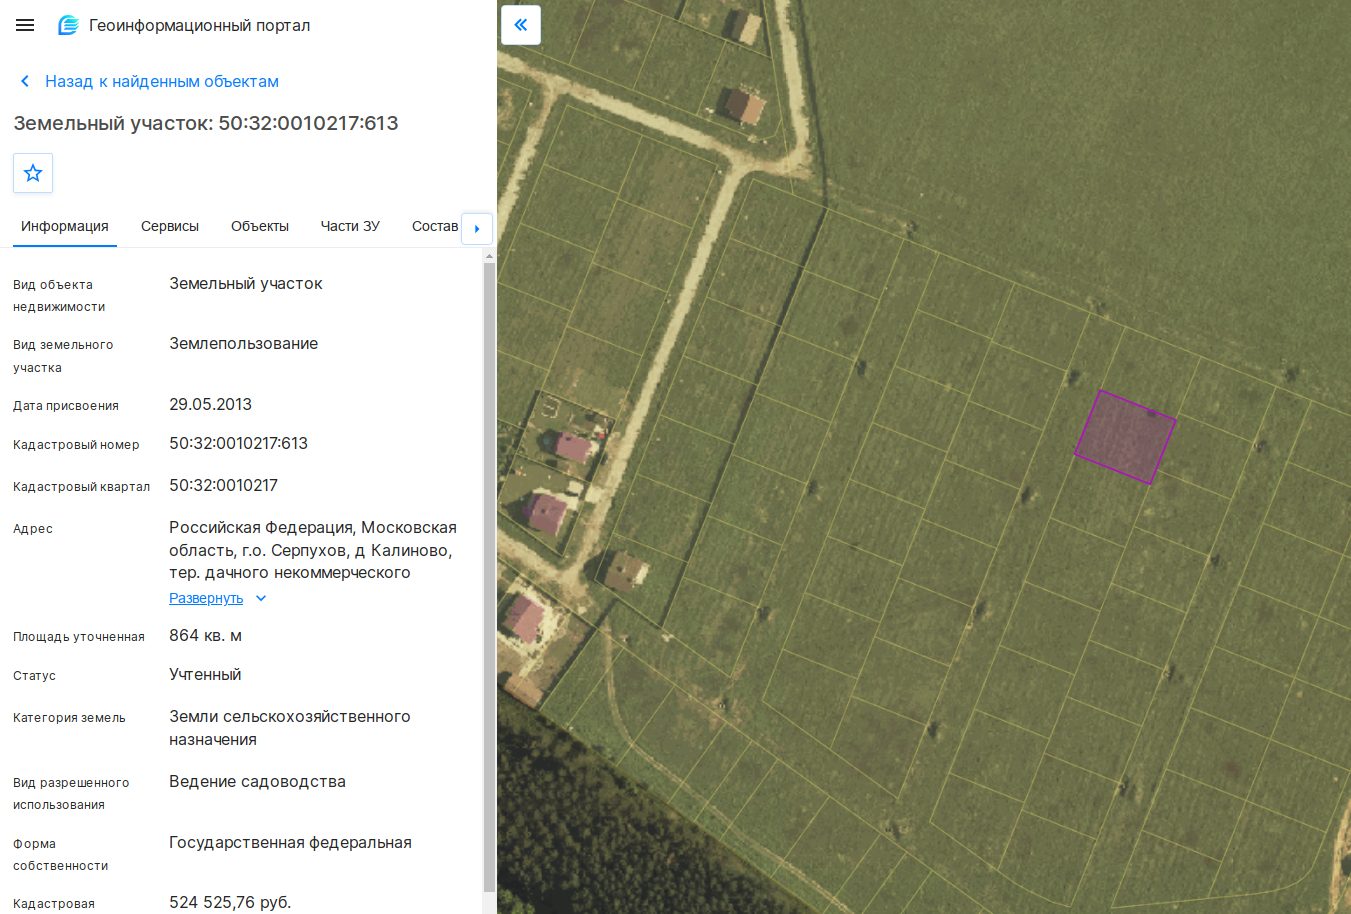Click the Развернуть link under the address
1351x914 pixels.
[206, 598]
